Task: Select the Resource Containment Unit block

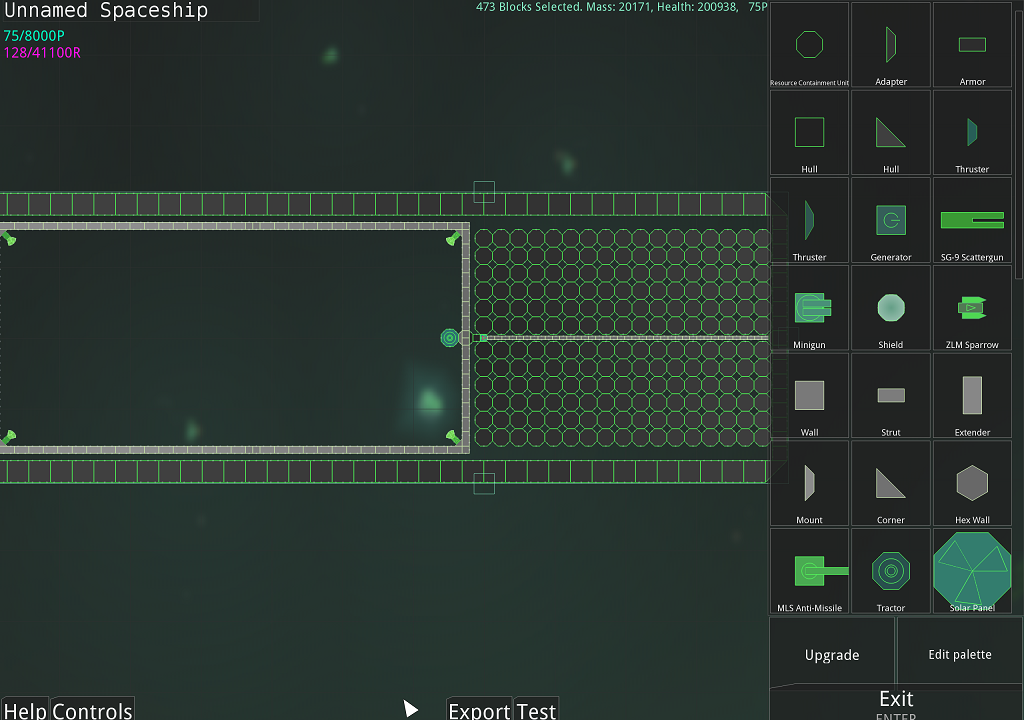Action: point(809,44)
